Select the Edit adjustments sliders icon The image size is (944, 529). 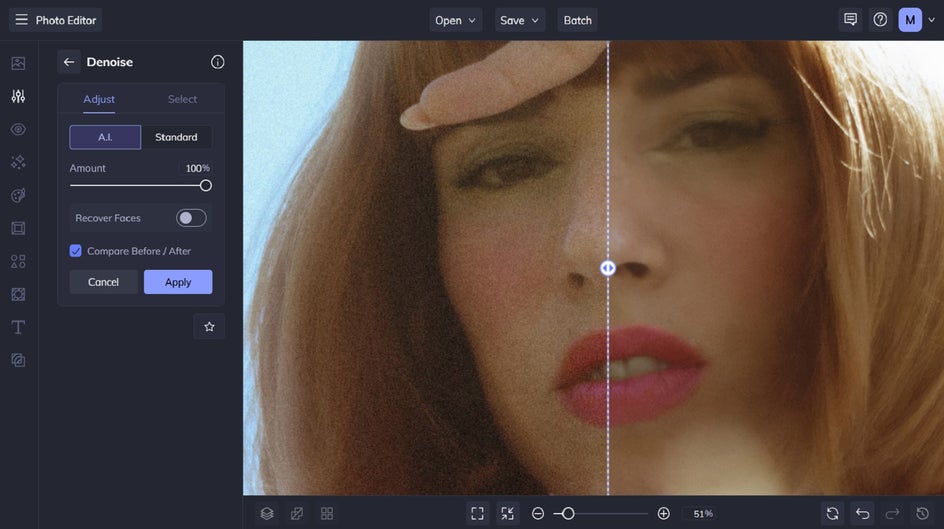tap(18, 96)
